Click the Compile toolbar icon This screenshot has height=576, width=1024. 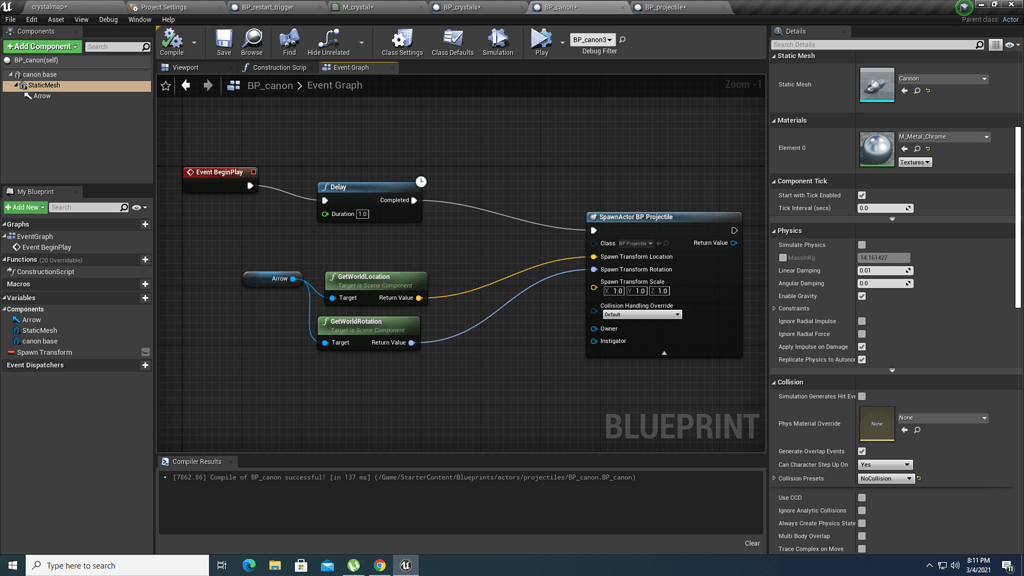(172, 41)
